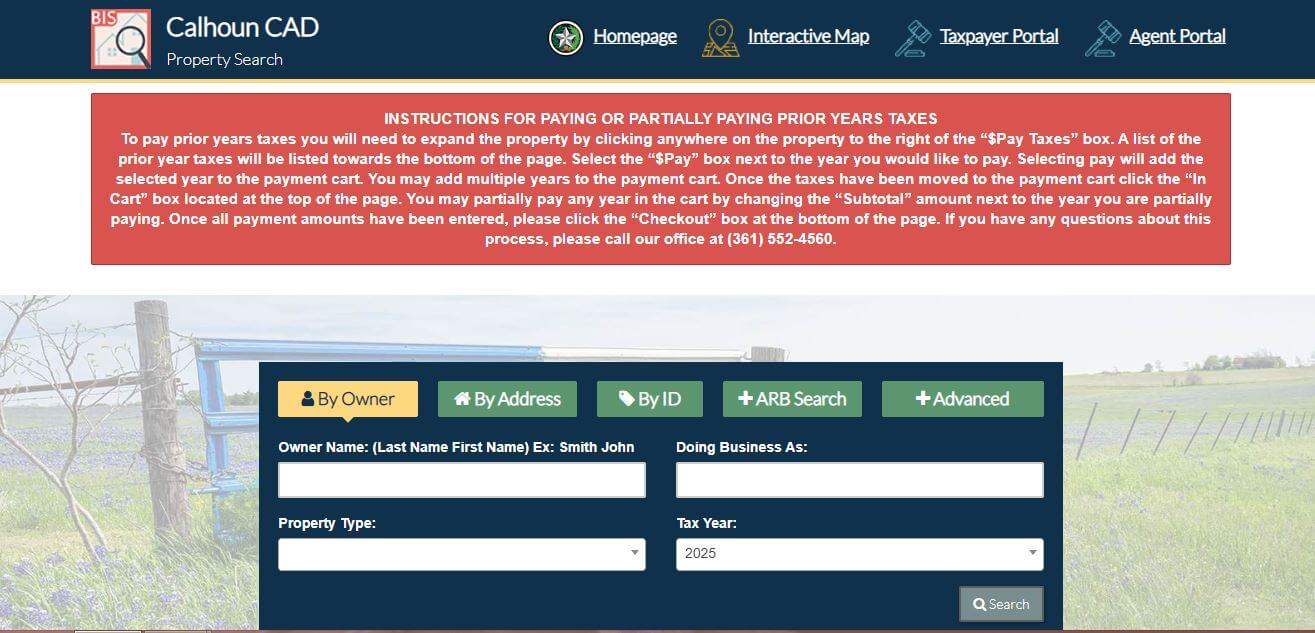The image size is (1315, 633).
Task: Click into the Doing Business As field
Action: click(x=859, y=480)
